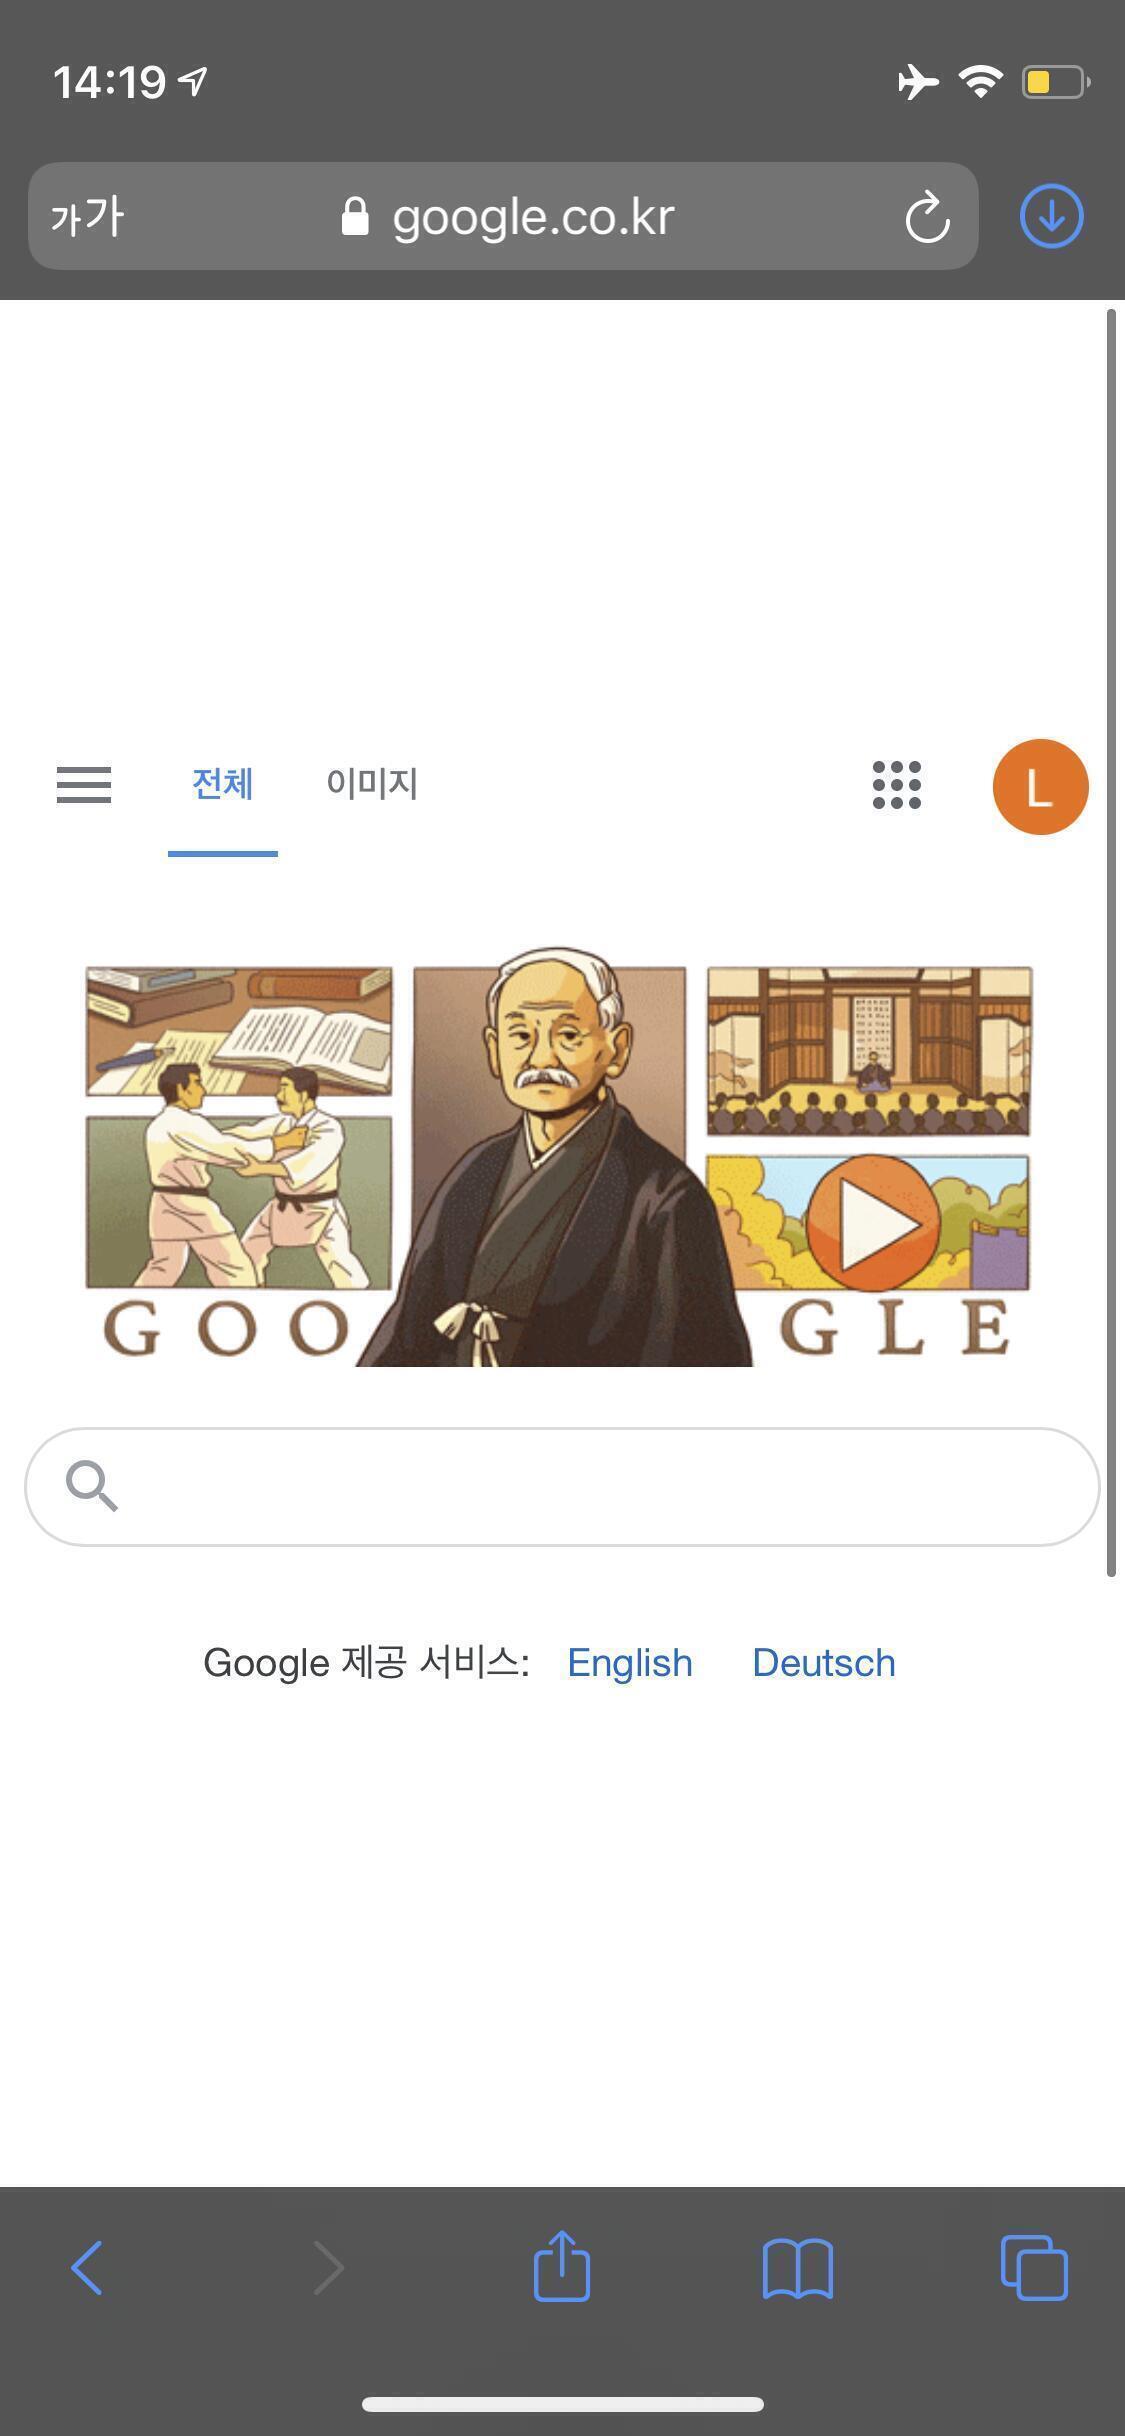Switch Google language to English

(x=630, y=1663)
